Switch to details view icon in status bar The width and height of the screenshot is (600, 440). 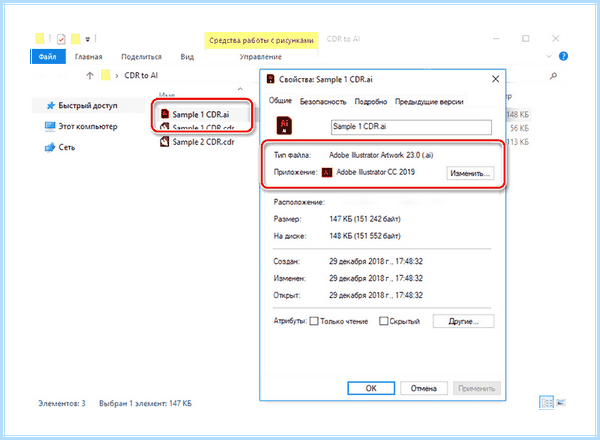(x=546, y=403)
